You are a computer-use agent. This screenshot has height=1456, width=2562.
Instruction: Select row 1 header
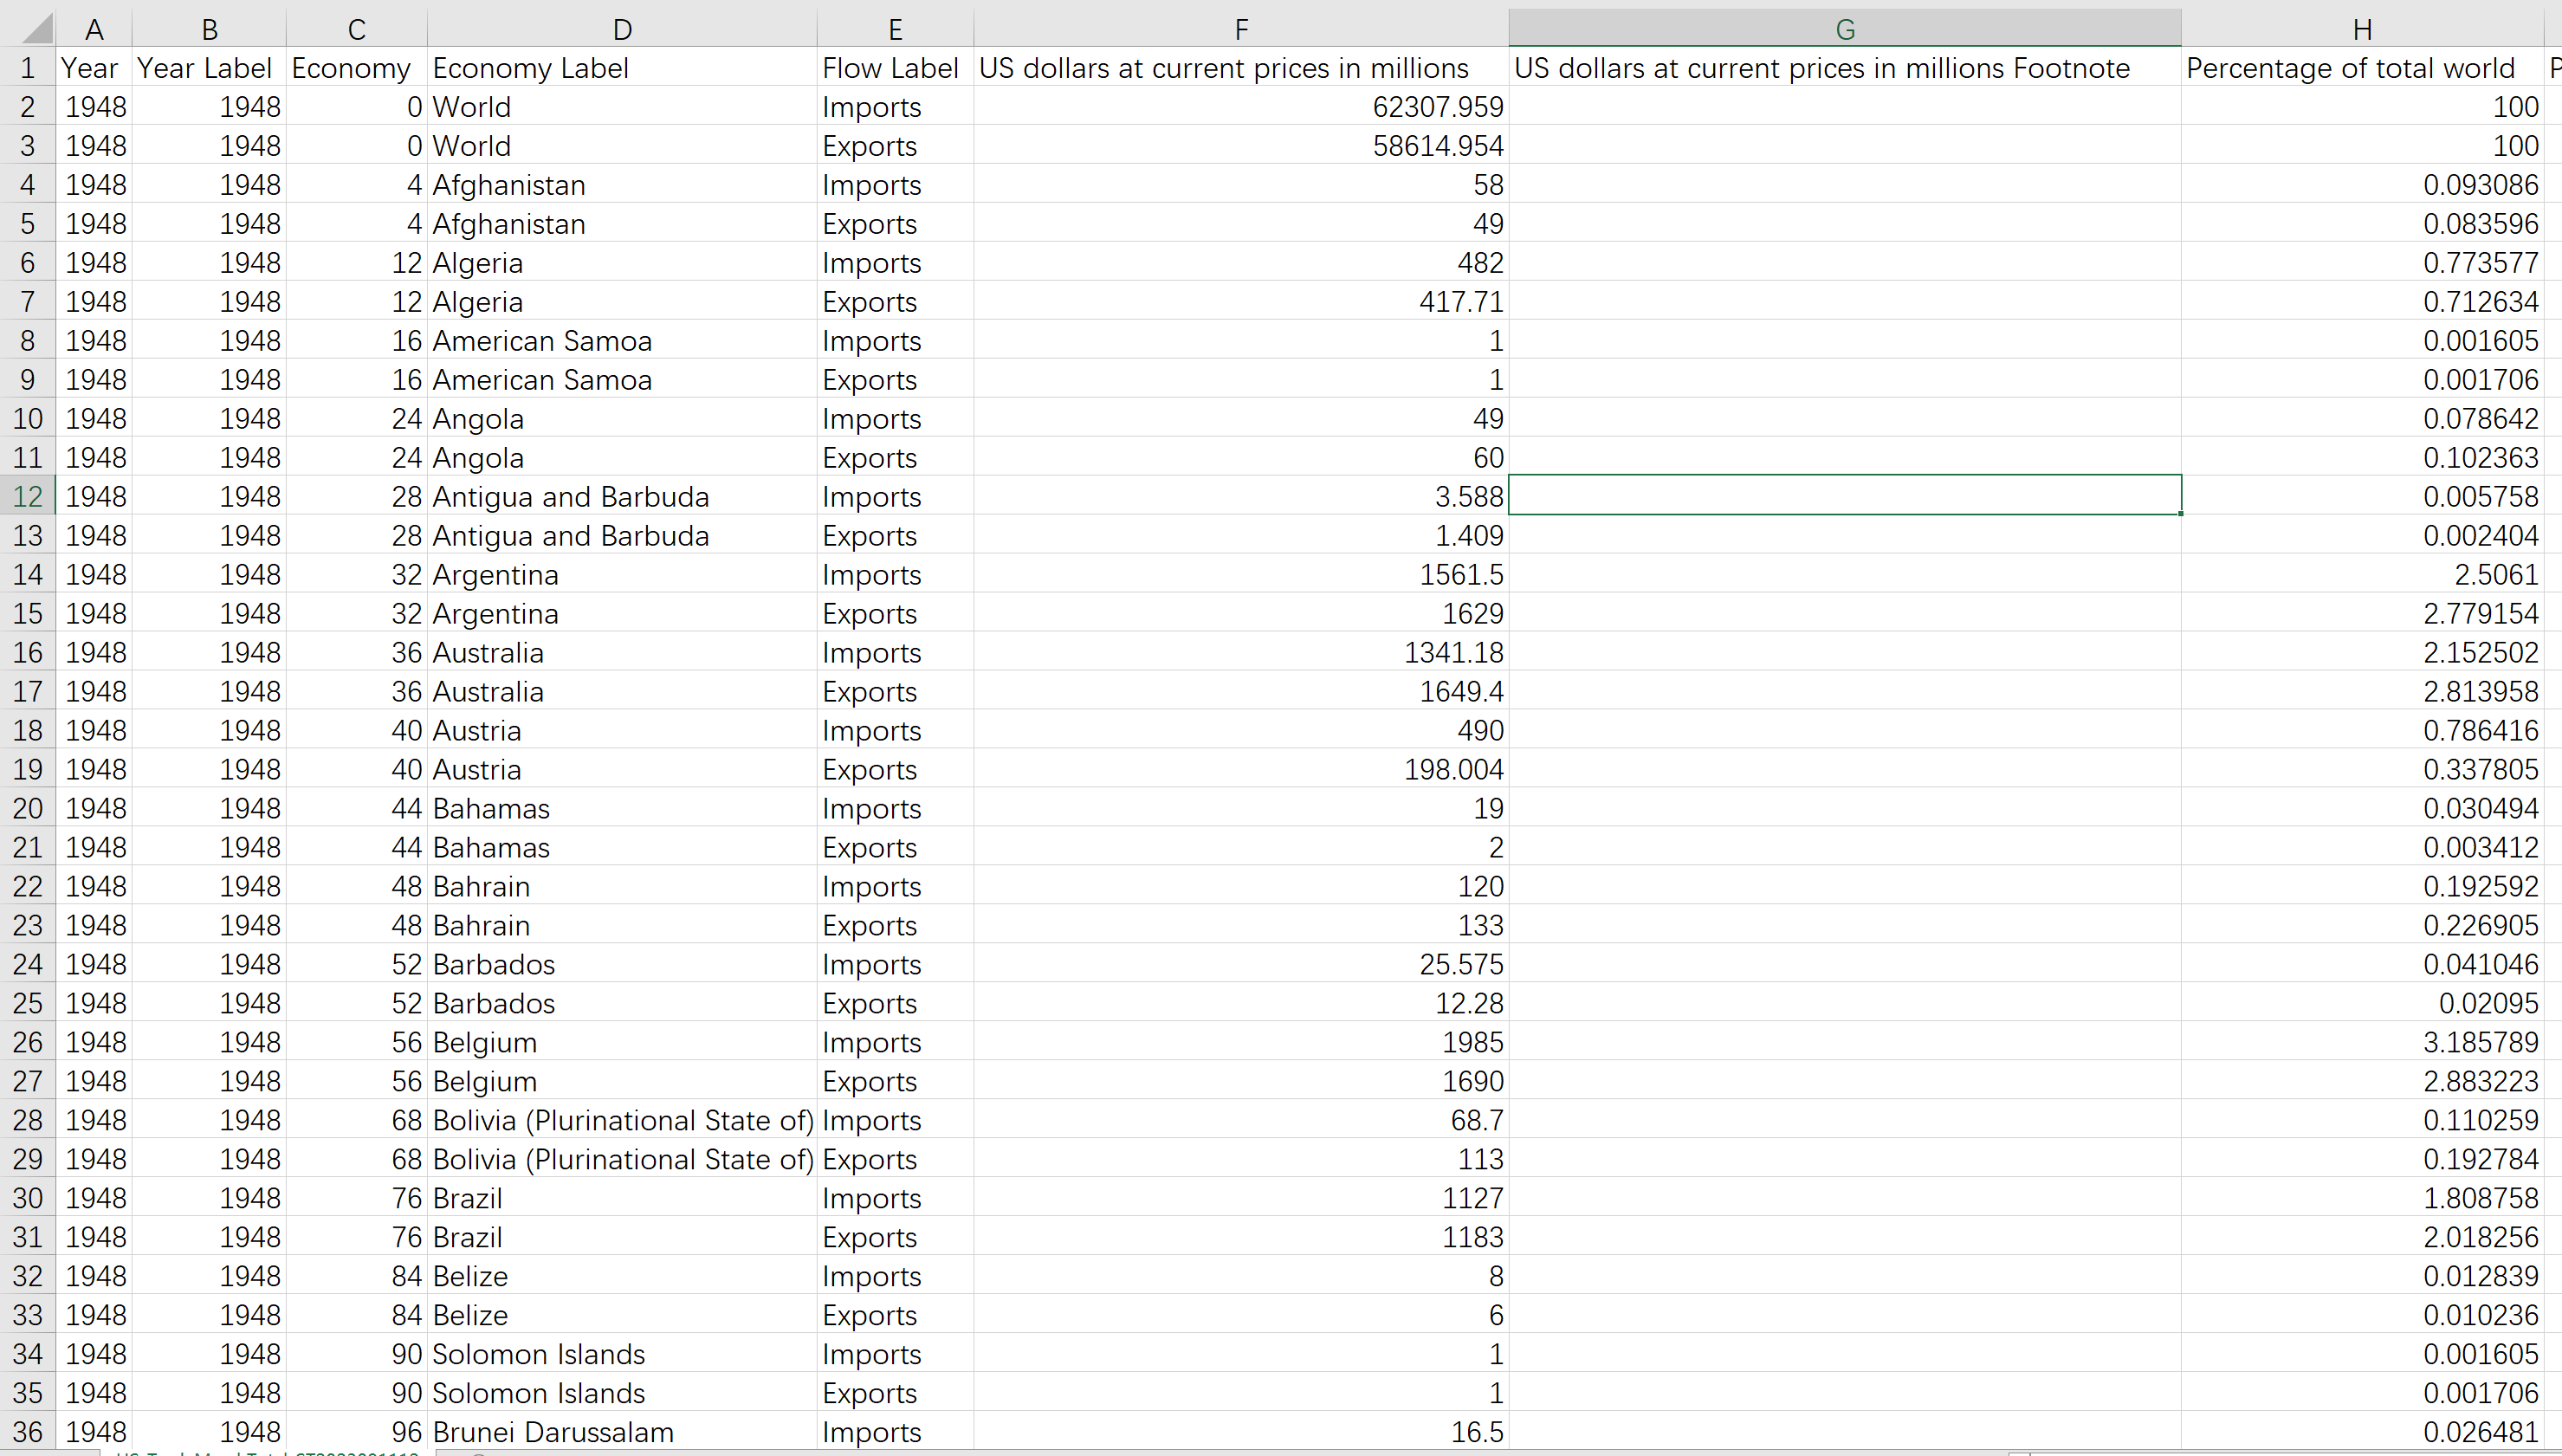pyautogui.click(x=27, y=68)
